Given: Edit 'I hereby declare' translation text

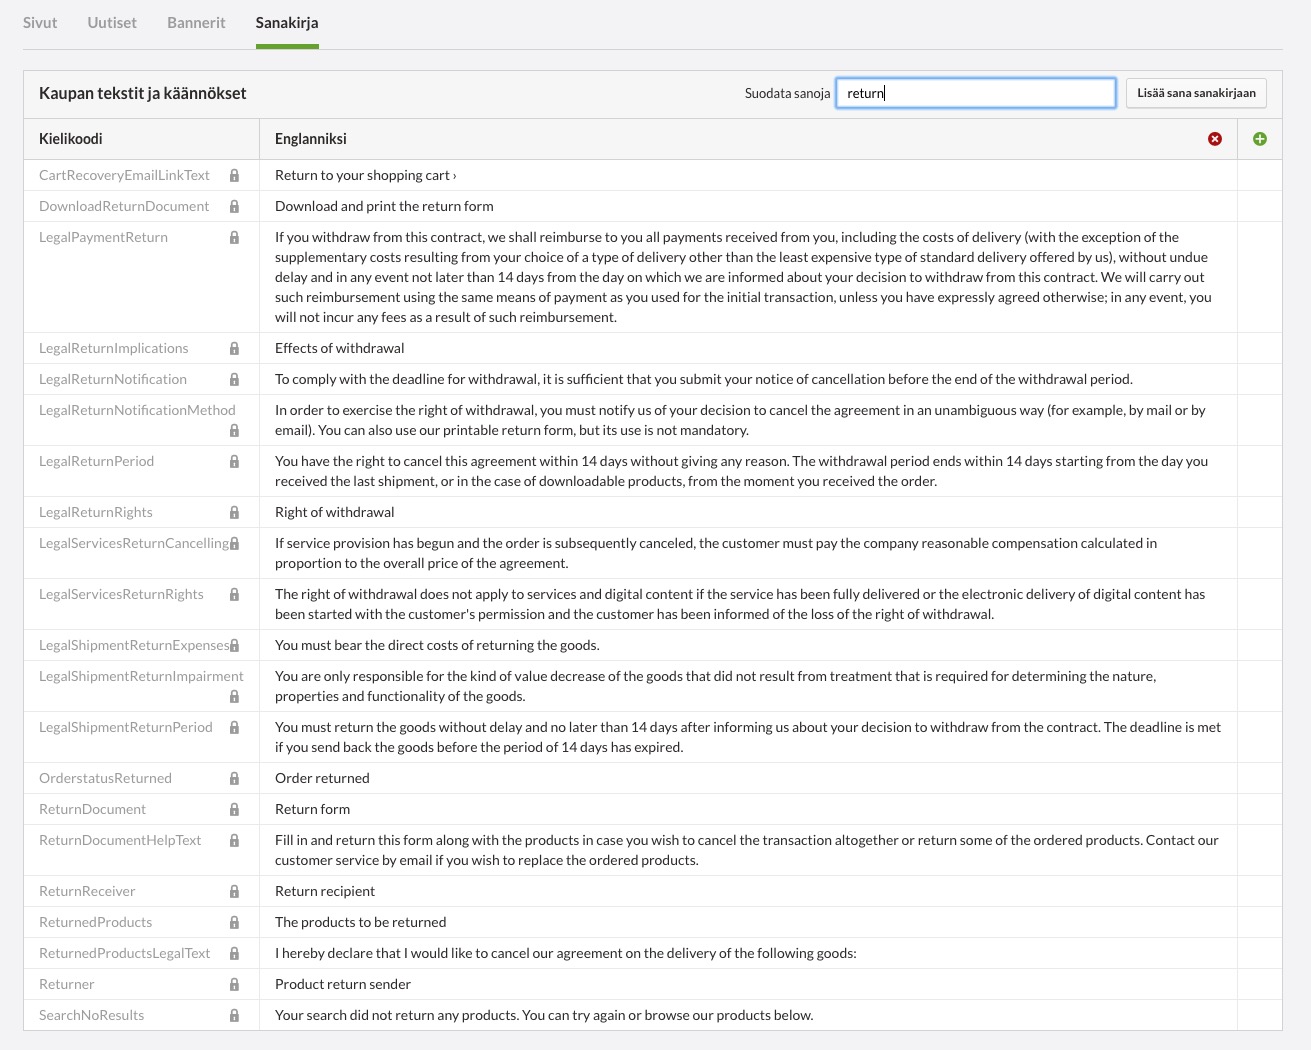Looking at the screenshot, I should [566, 953].
